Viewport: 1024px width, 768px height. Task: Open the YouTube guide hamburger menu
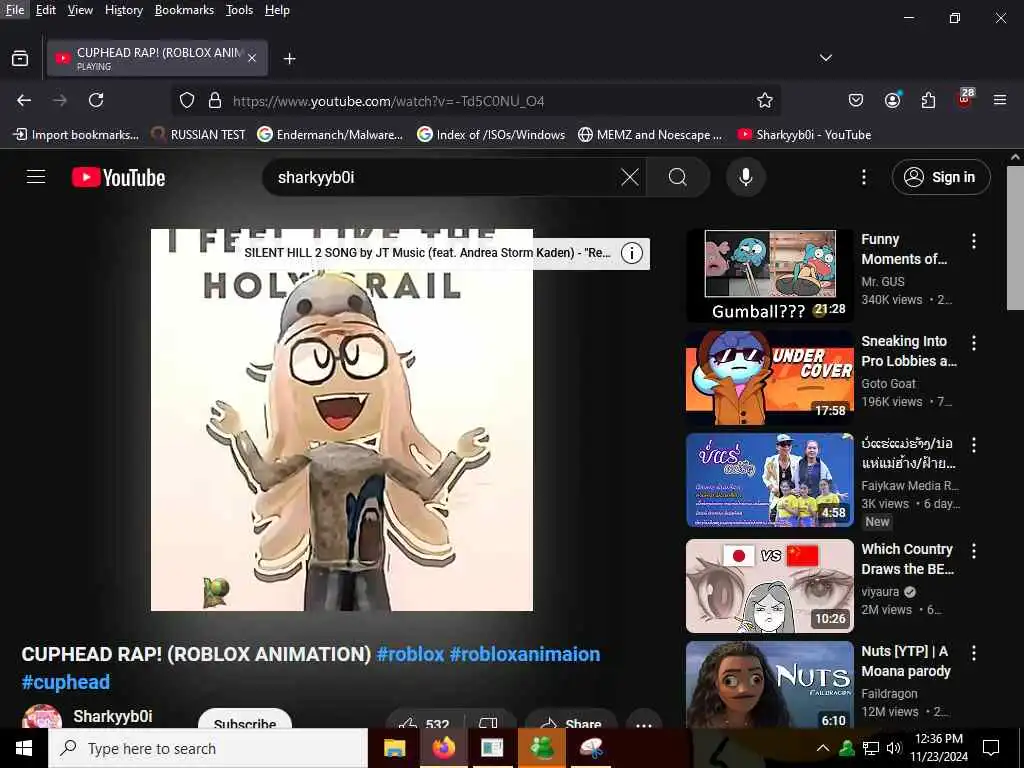[36, 177]
